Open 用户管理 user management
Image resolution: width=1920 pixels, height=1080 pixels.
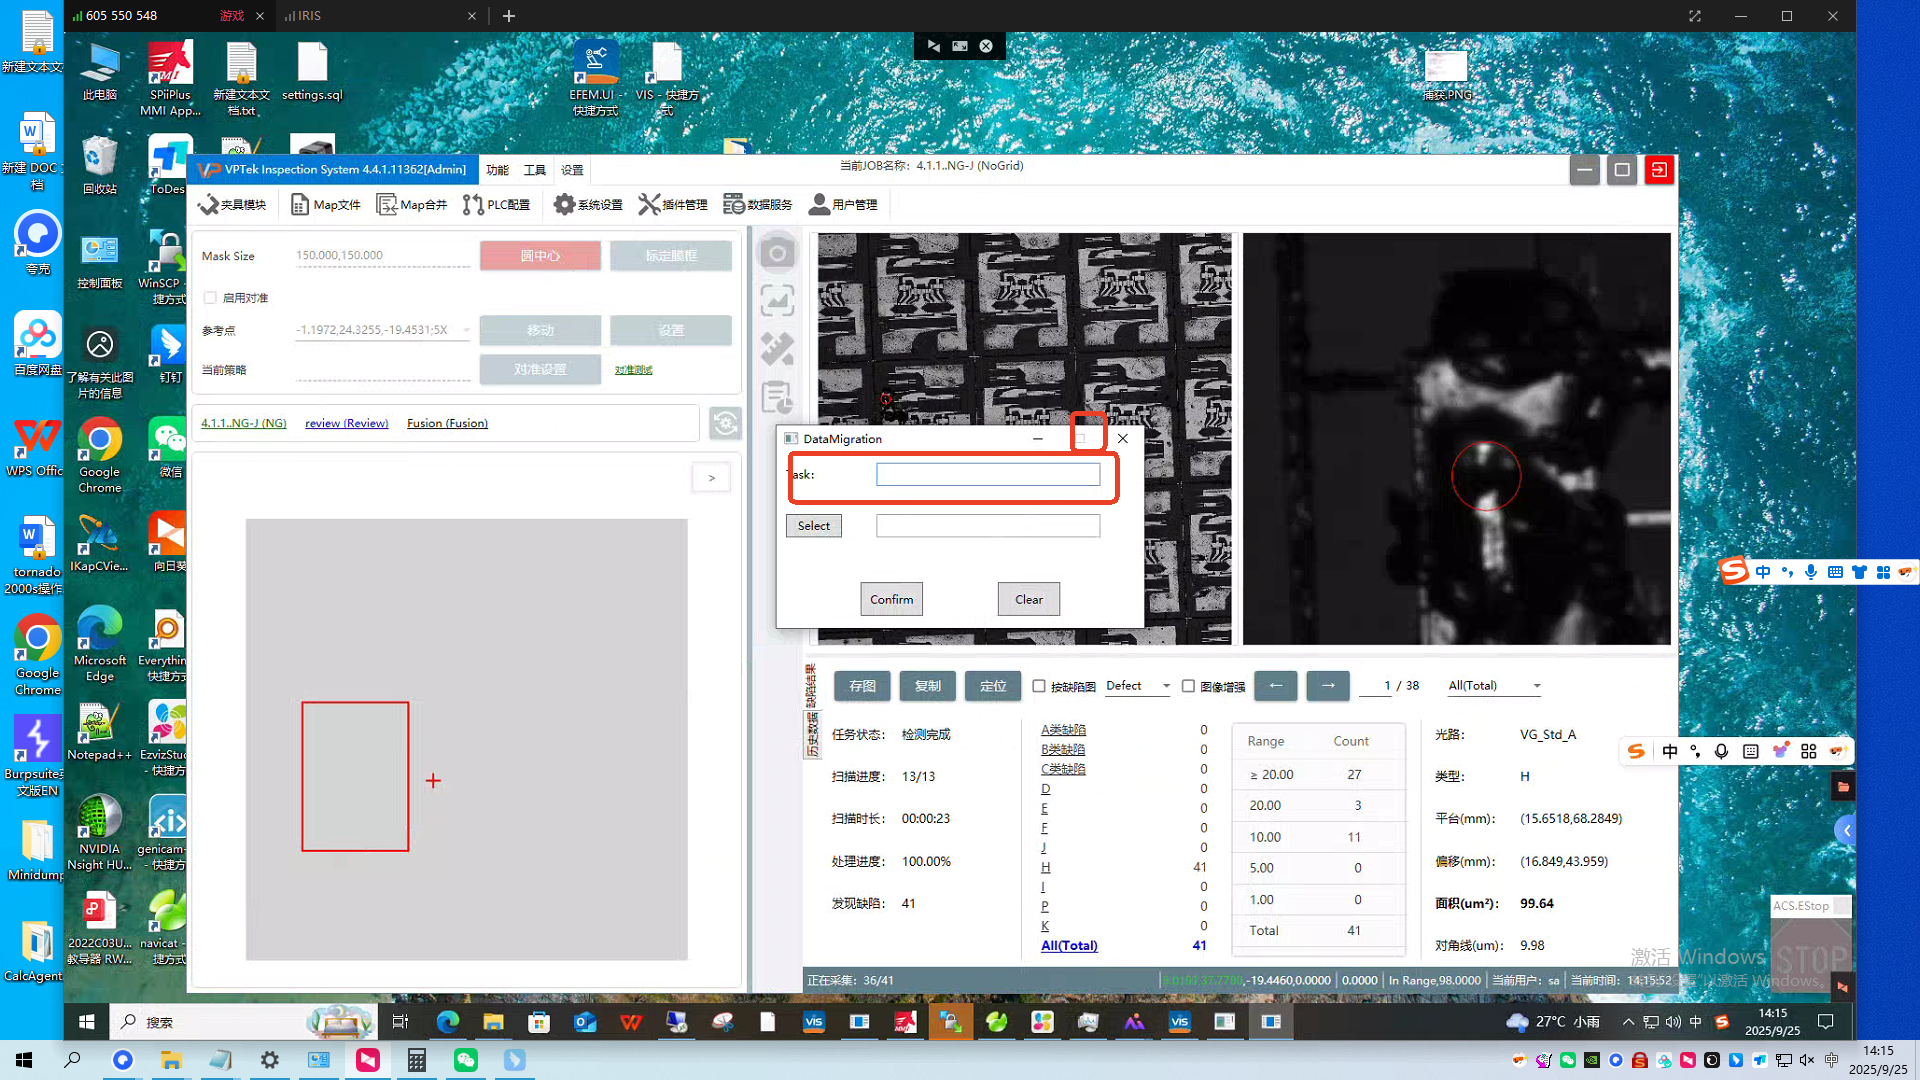843,205
